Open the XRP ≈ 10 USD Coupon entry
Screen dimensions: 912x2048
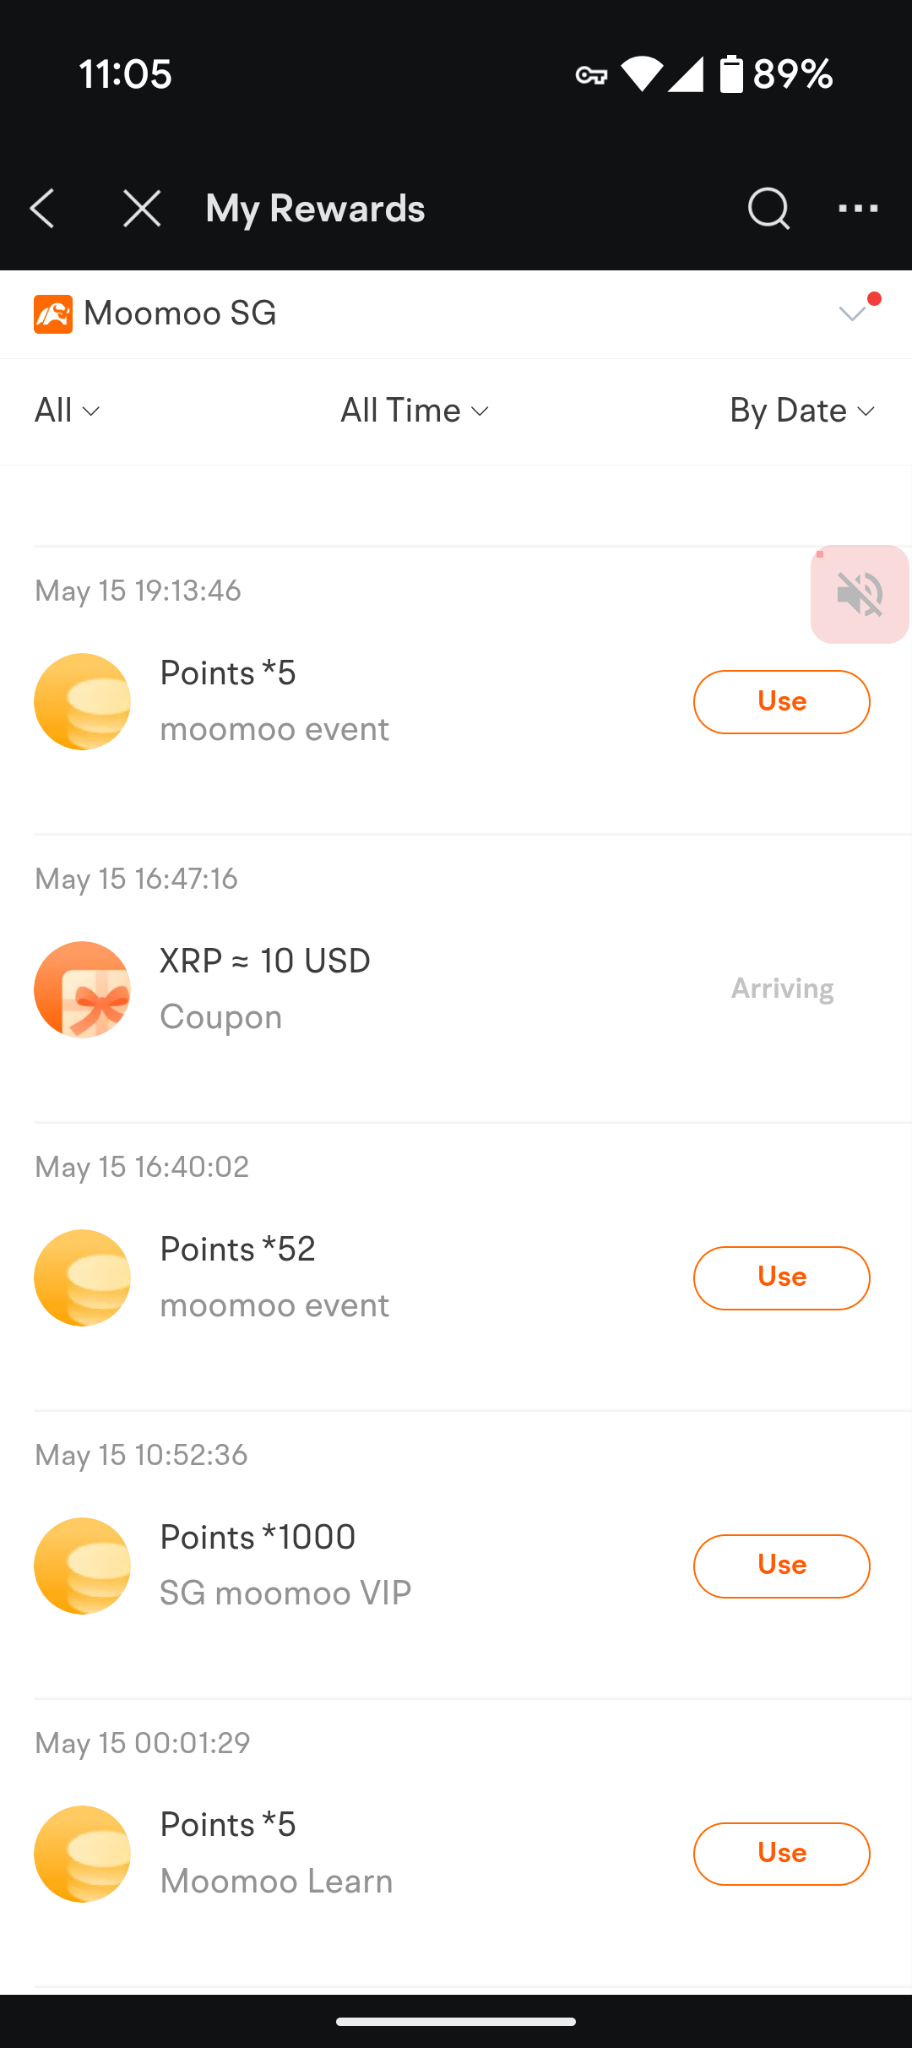pyautogui.click(x=456, y=989)
